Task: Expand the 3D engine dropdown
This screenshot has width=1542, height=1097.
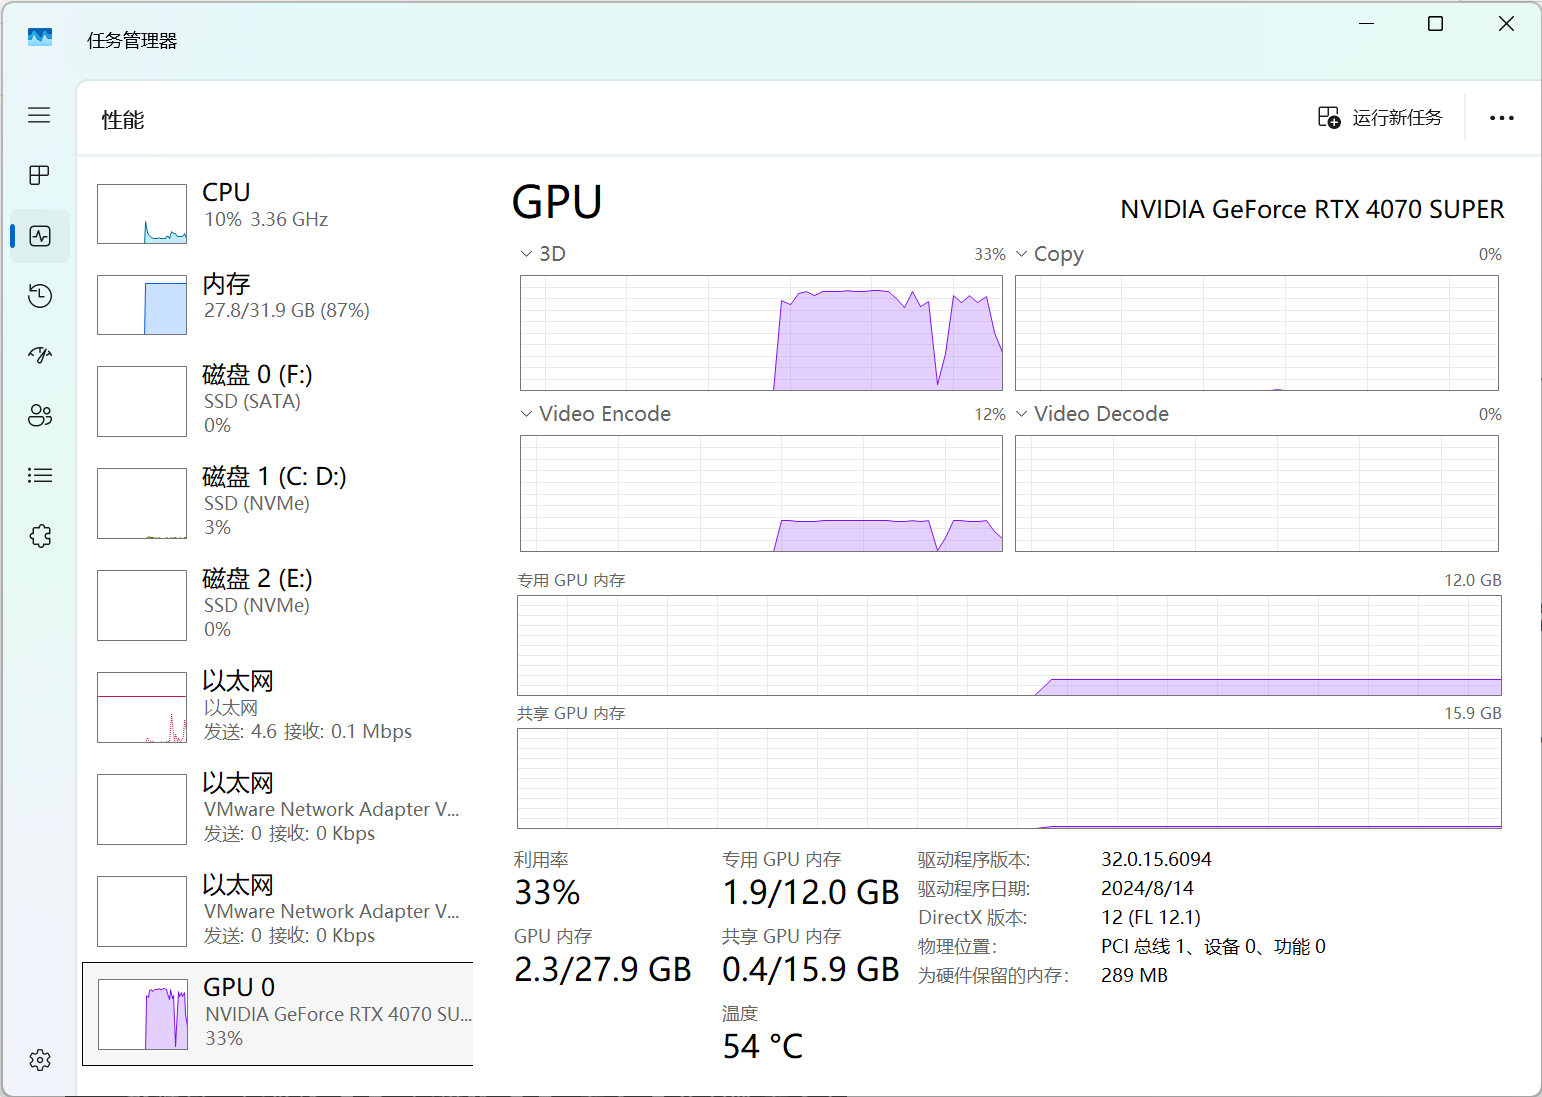Action: point(526,254)
